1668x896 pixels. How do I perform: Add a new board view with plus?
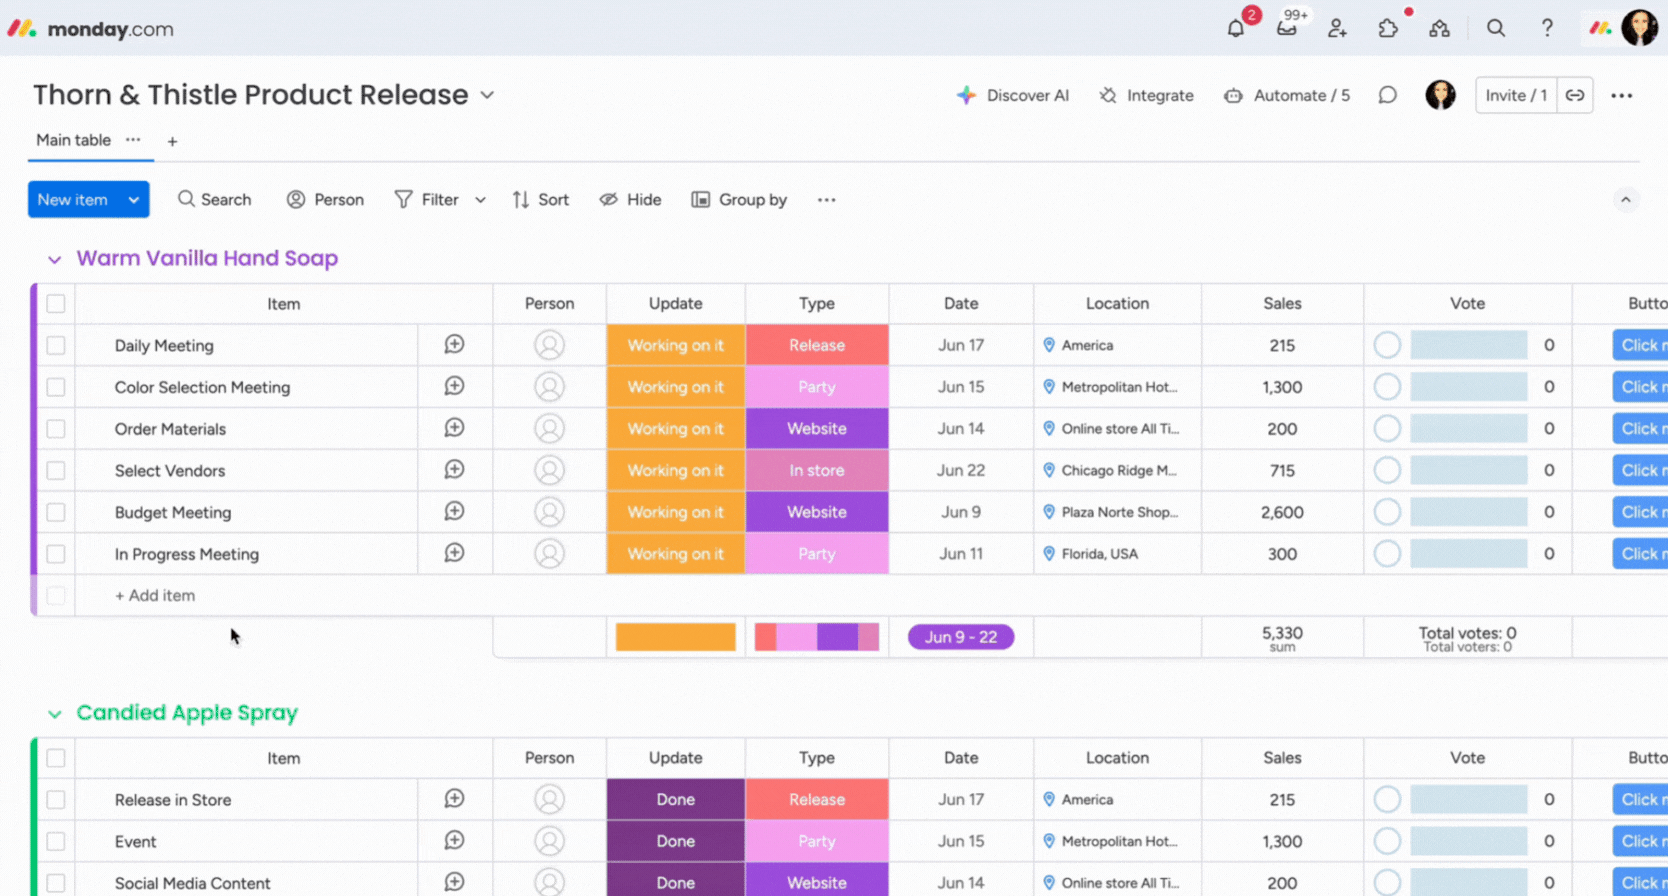pos(172,141)
